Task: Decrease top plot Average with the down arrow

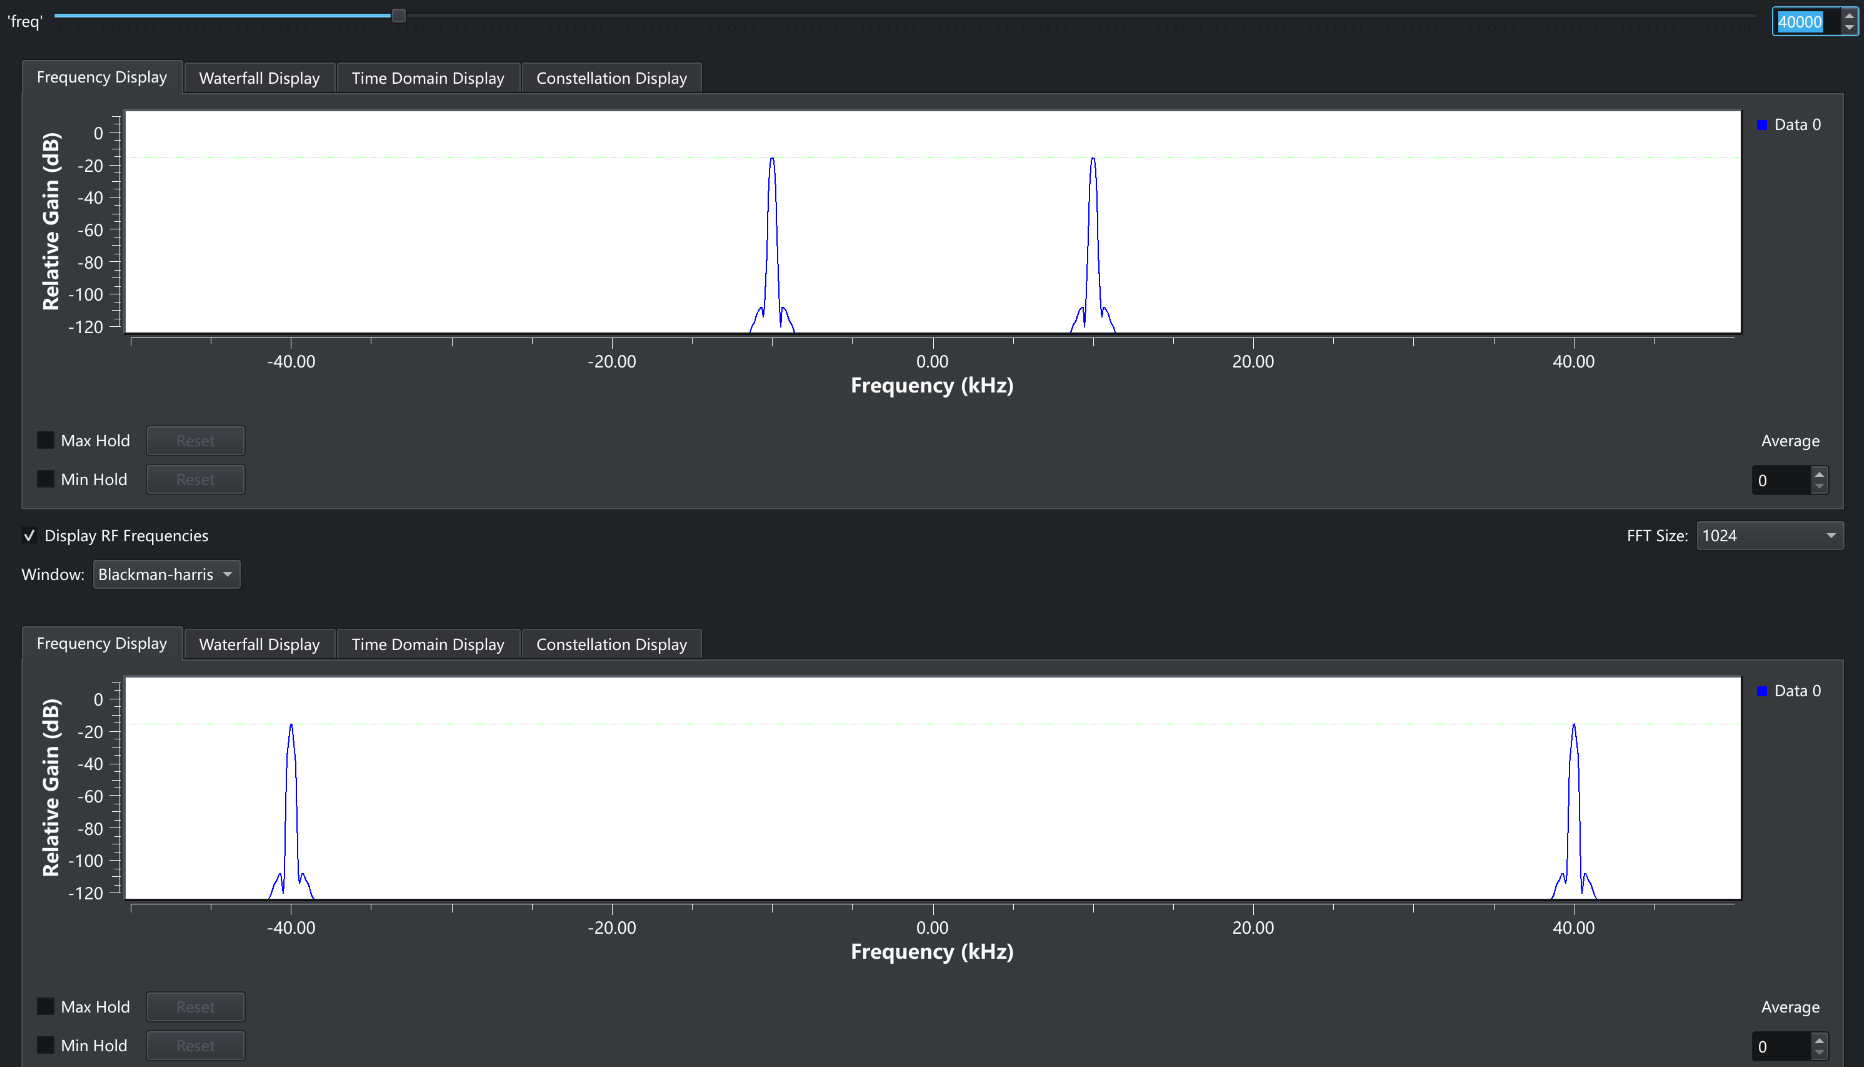Action: coord(1819,487)
